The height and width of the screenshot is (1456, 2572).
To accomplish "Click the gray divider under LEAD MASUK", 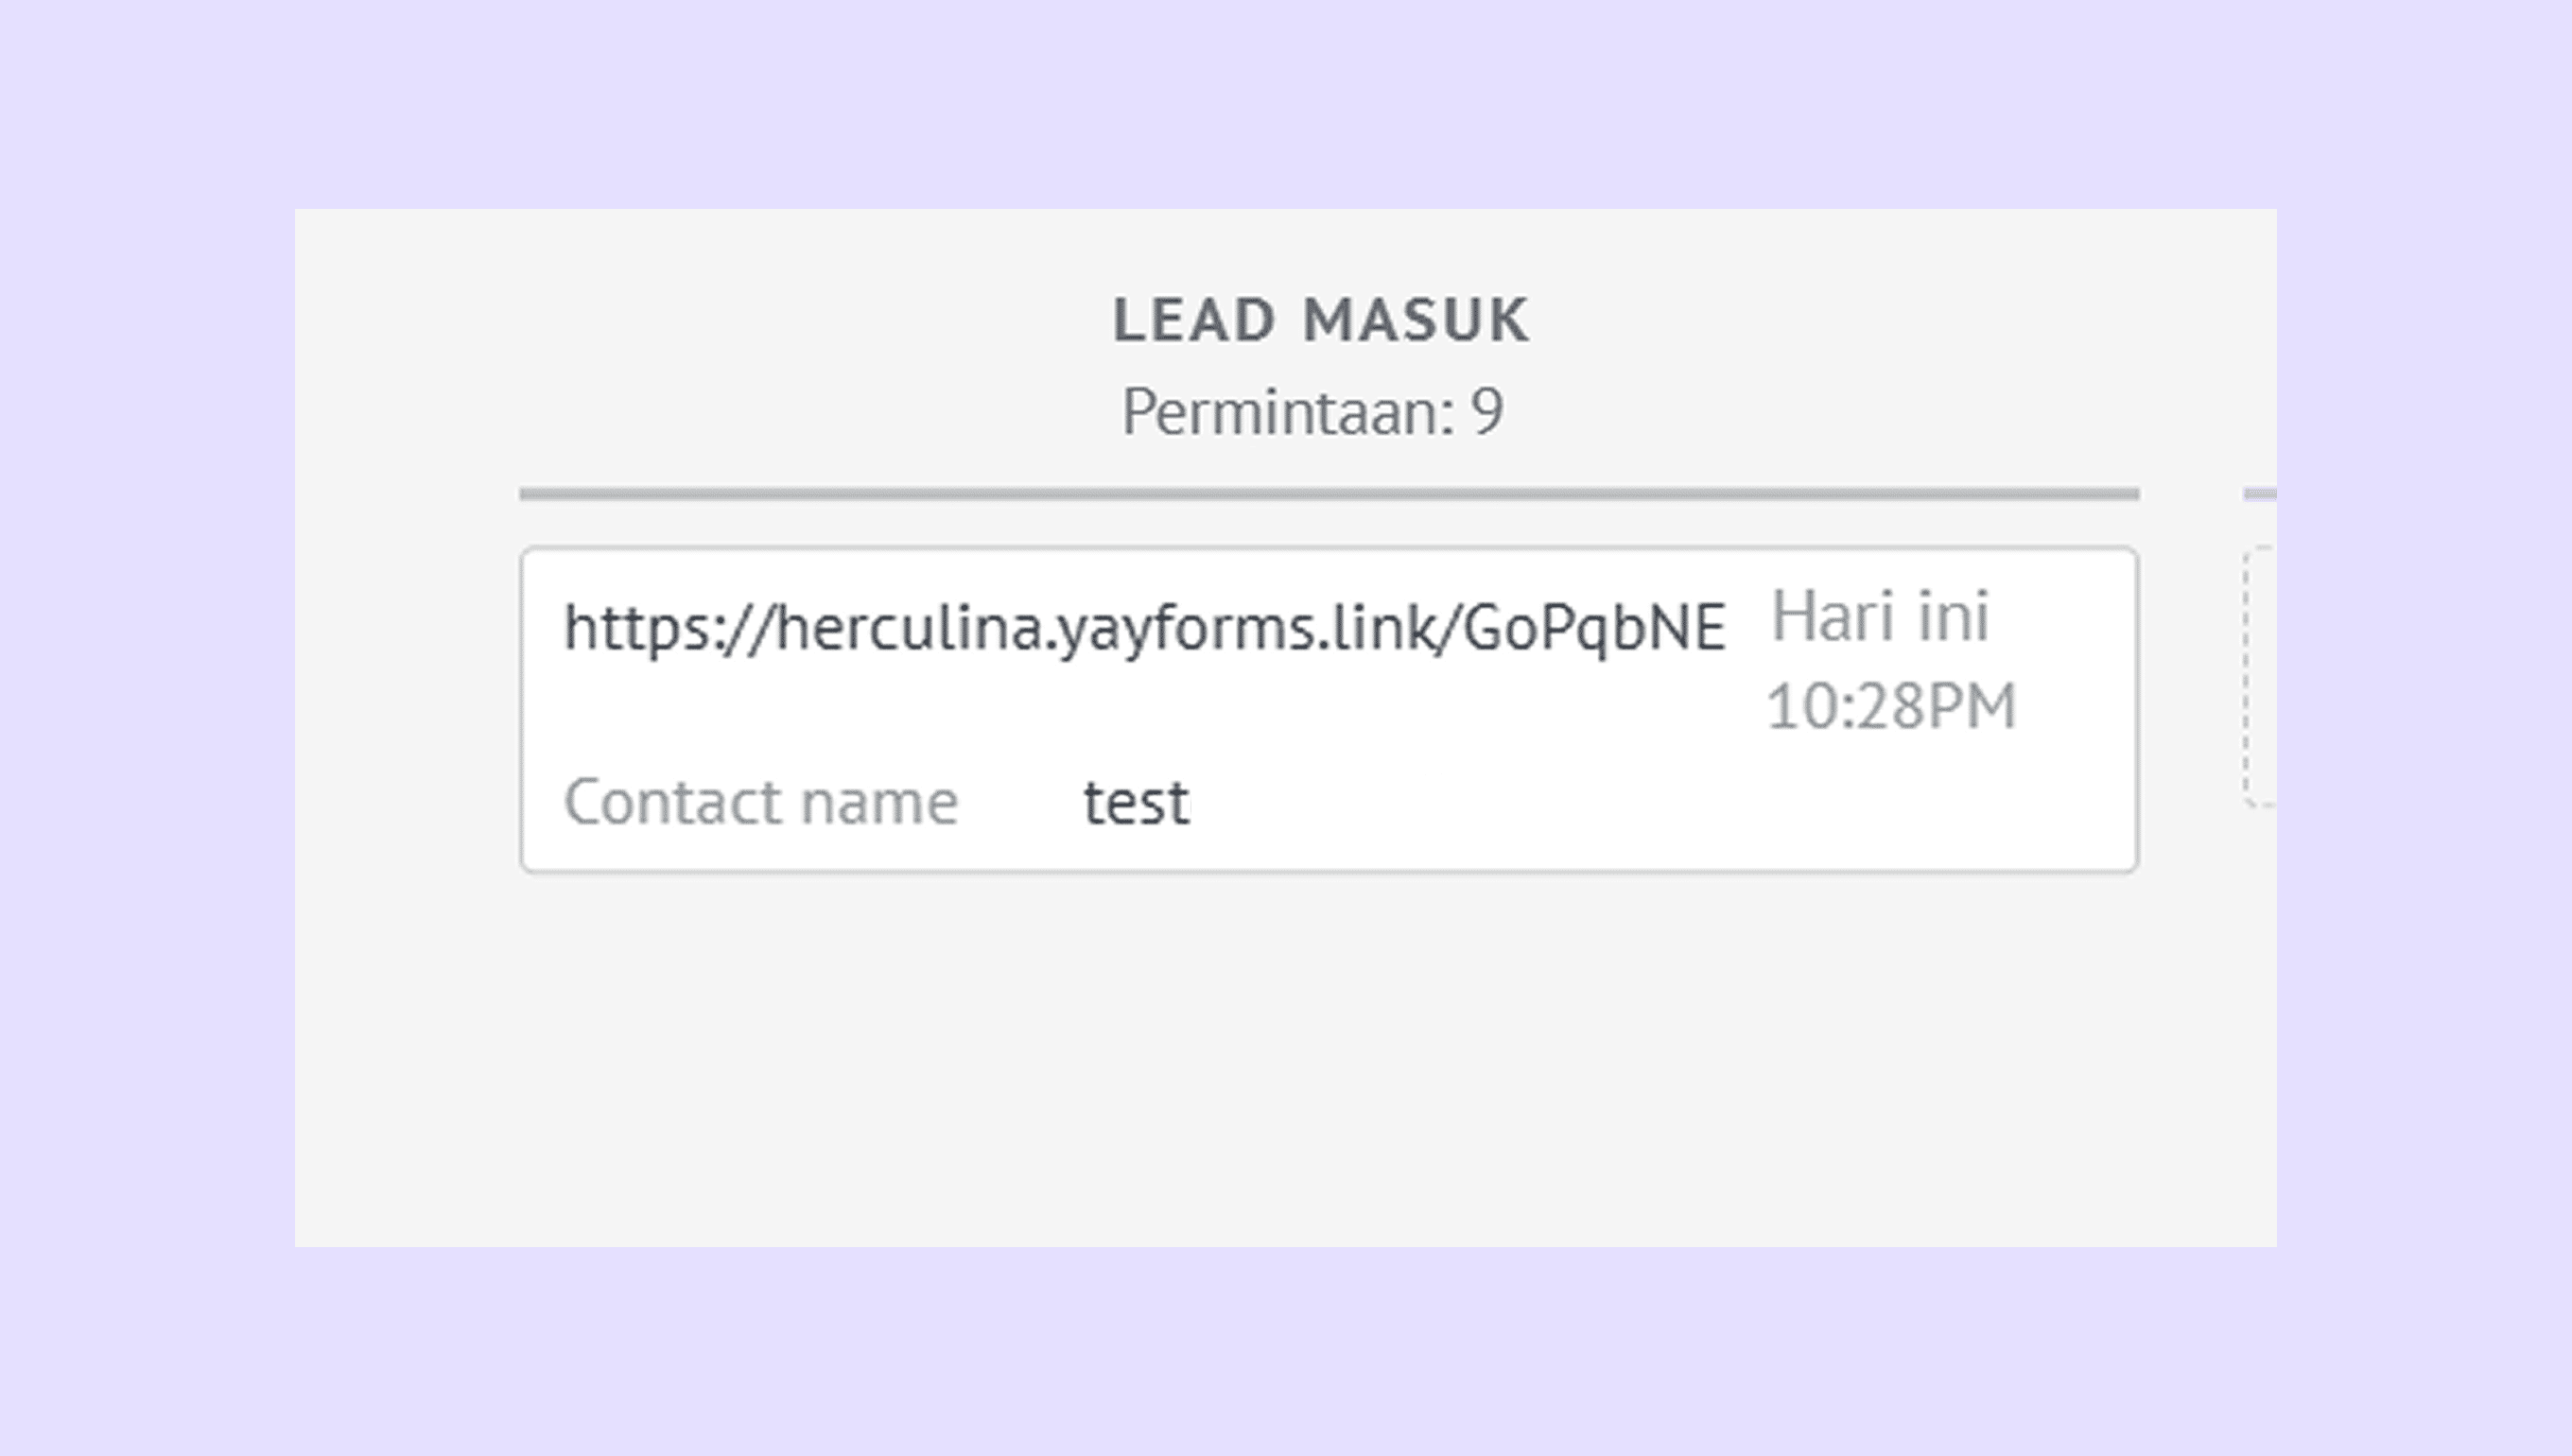I will [x=1328, y=494].
